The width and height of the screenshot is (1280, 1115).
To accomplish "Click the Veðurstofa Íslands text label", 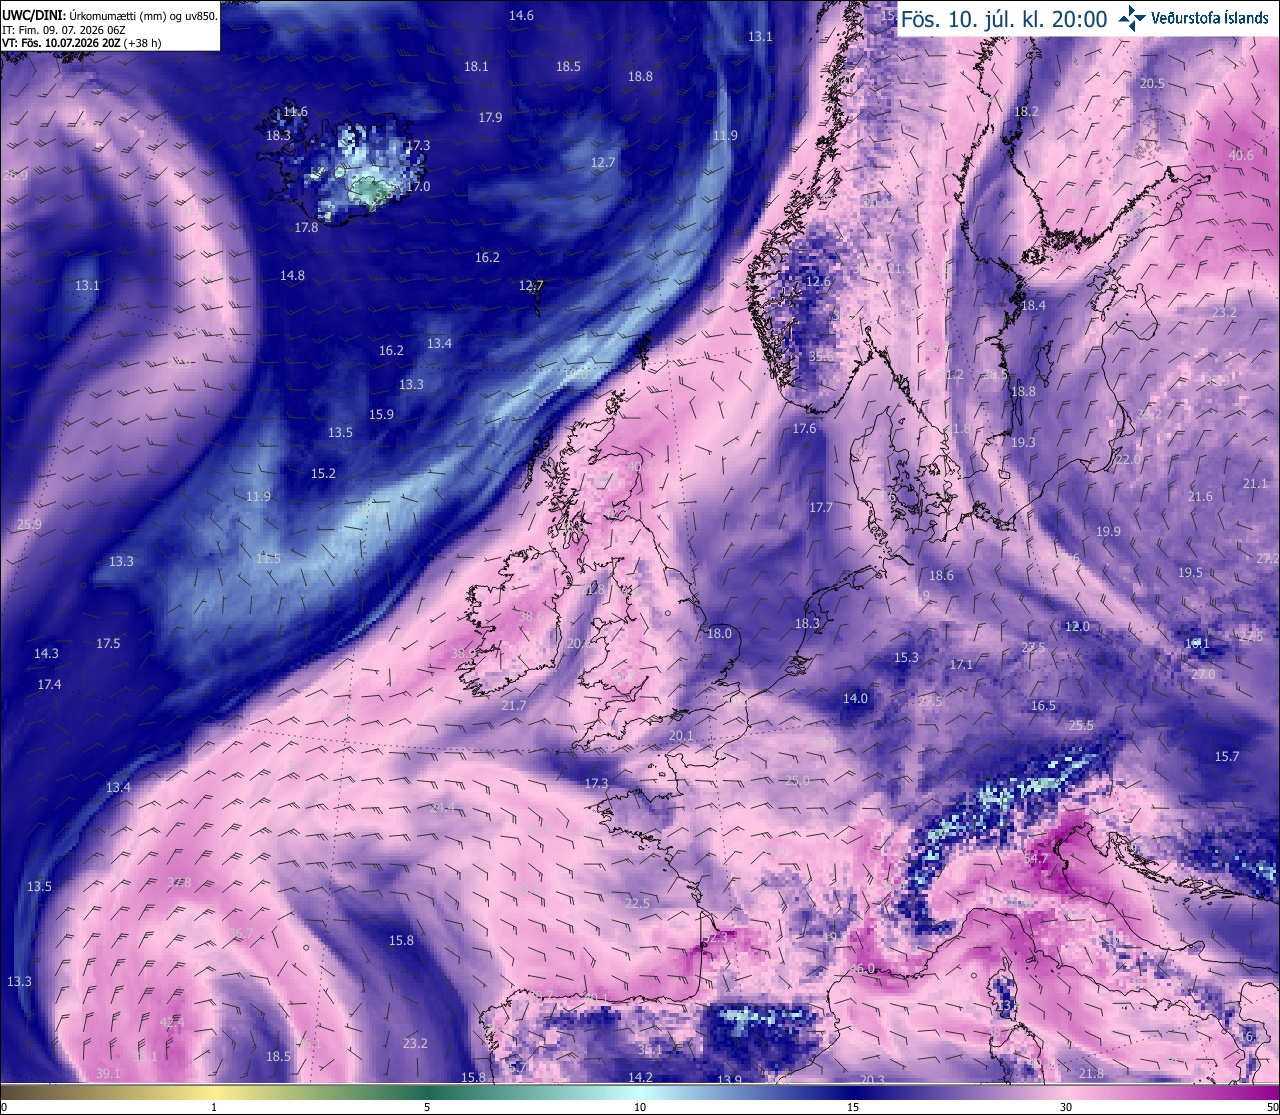I will point(1209,18).
